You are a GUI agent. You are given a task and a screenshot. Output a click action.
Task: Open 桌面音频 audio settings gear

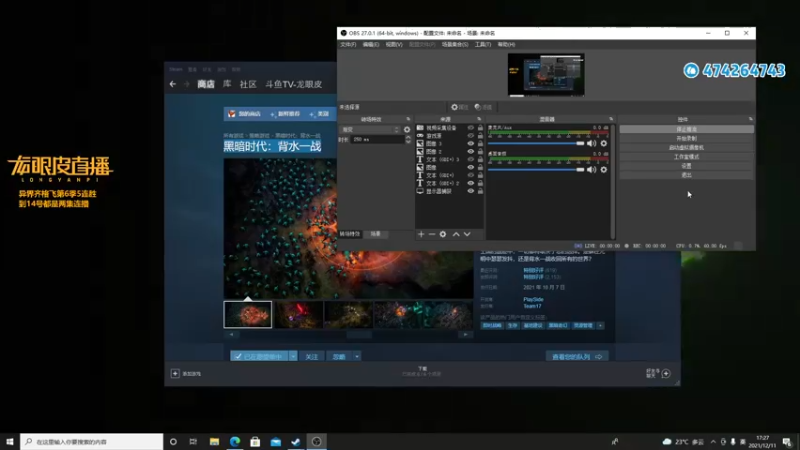coord(604,169)
